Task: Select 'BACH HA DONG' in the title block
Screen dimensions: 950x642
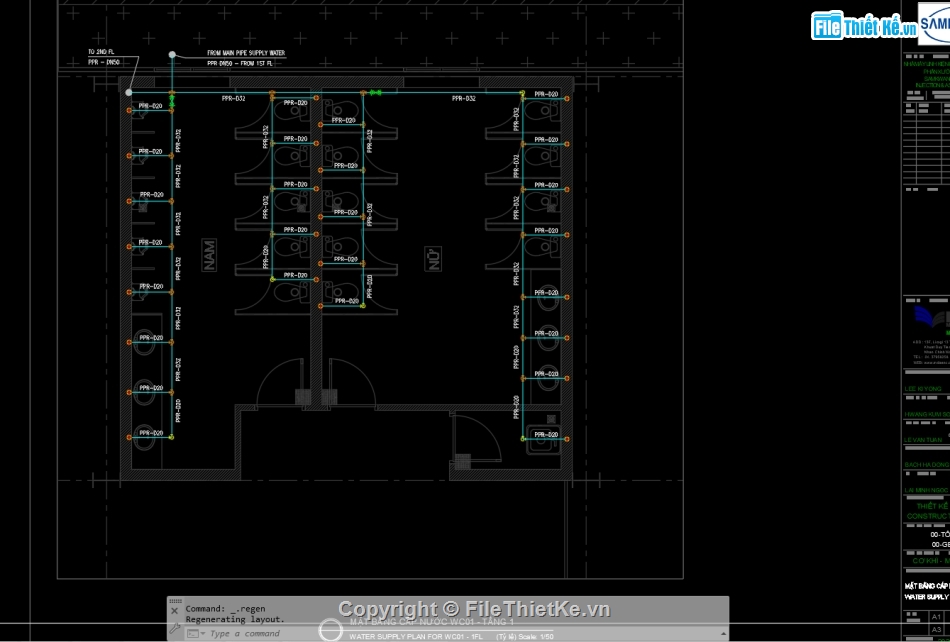Action: tap(927, 465)
